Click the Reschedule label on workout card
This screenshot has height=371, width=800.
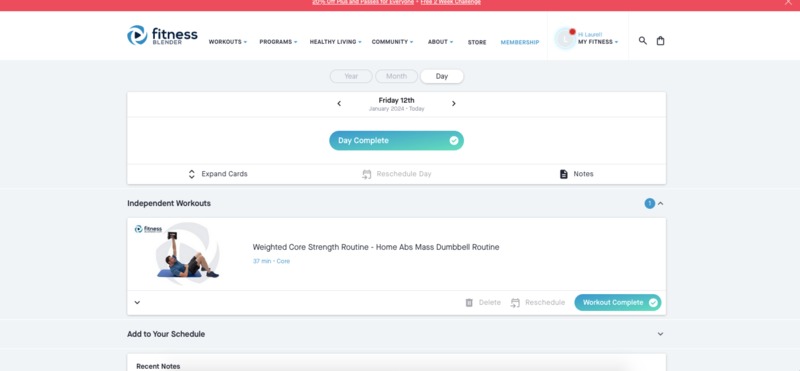tap(545, 303)
